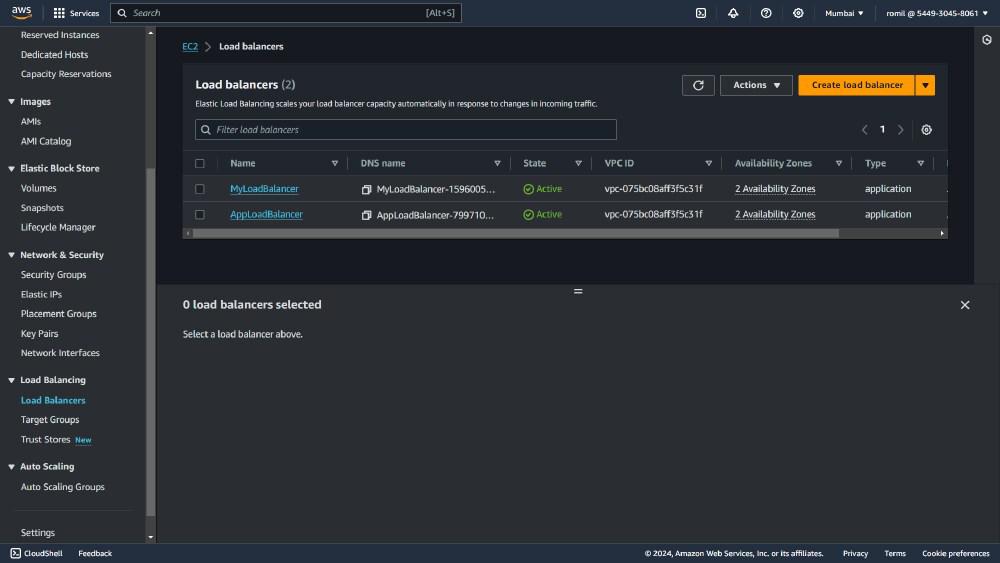This screenshot has height=563, width=1000.
Task: Click Create load balancer button
Action: 857,85
